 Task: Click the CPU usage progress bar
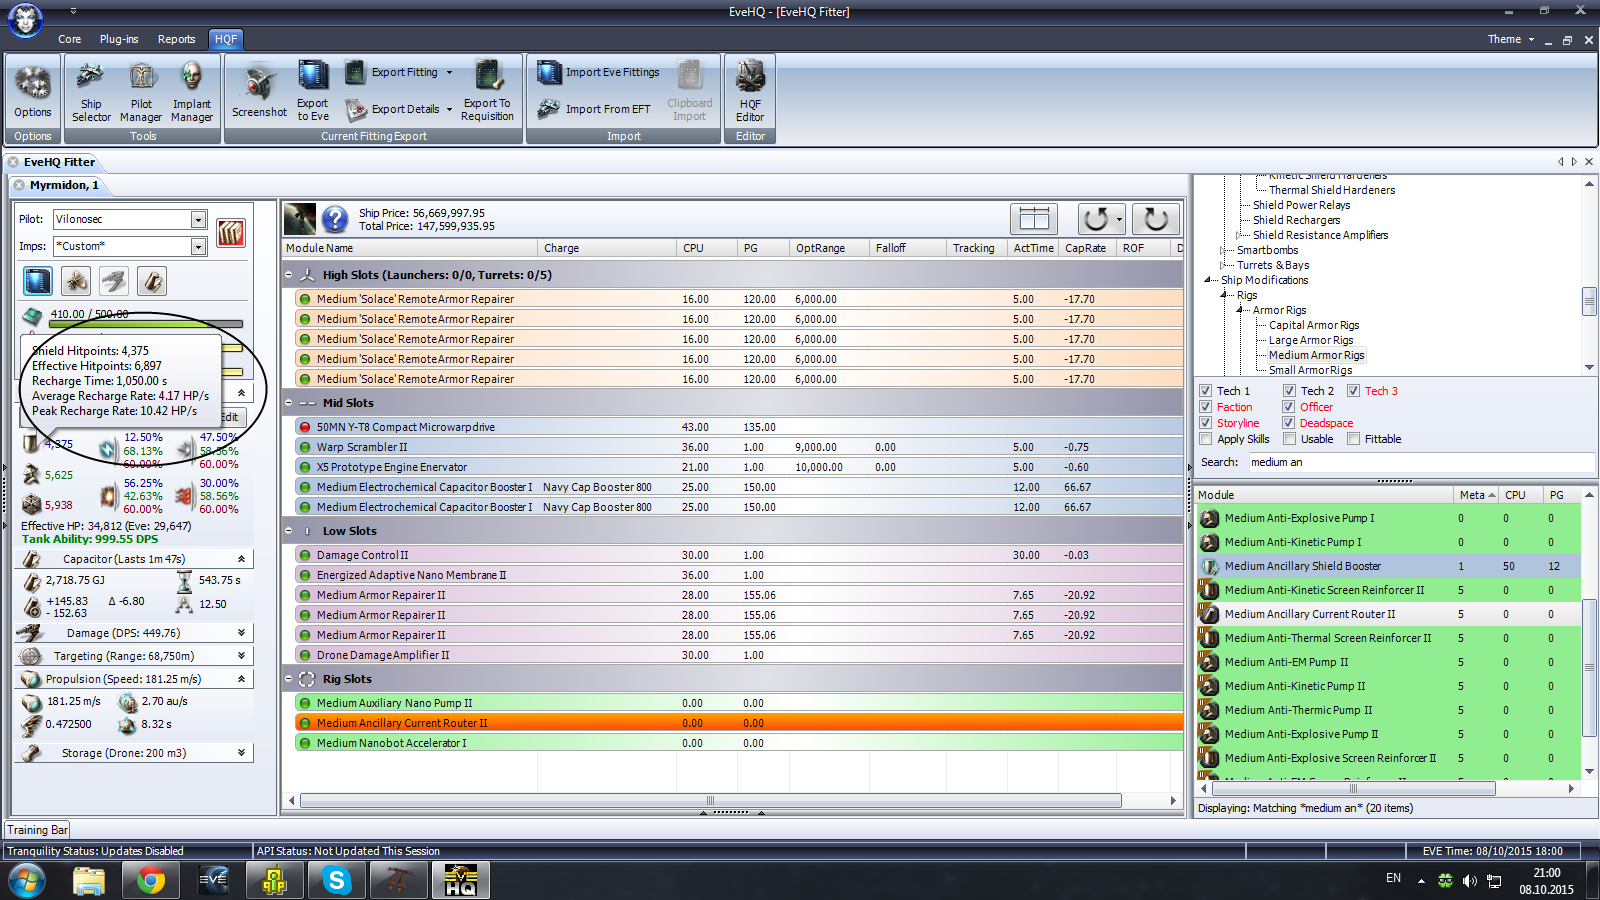pos(147,324)
